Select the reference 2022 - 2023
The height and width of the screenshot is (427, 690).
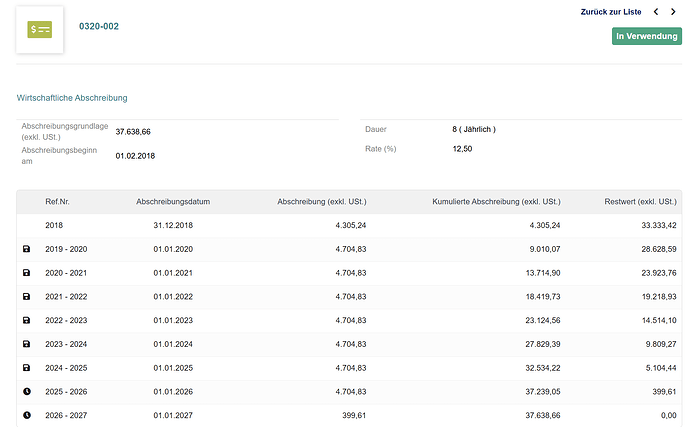tap(66, 320)
